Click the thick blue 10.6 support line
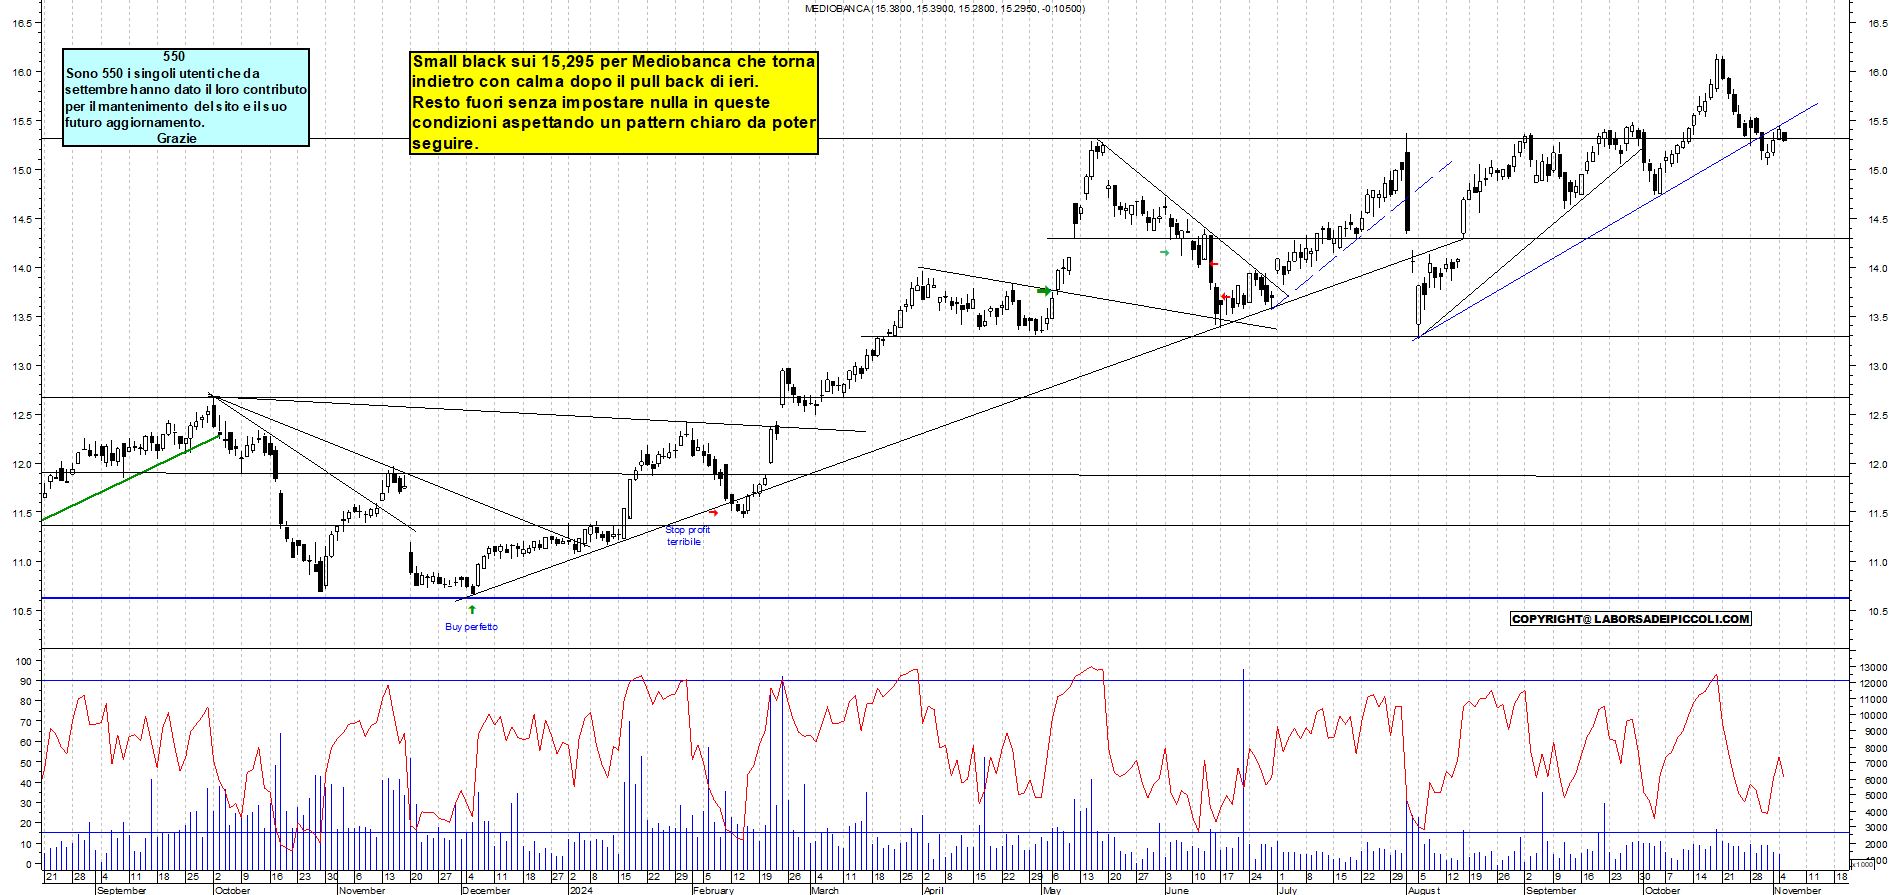The width and height of the screenshot is (1890, 895). pos(945,598)
